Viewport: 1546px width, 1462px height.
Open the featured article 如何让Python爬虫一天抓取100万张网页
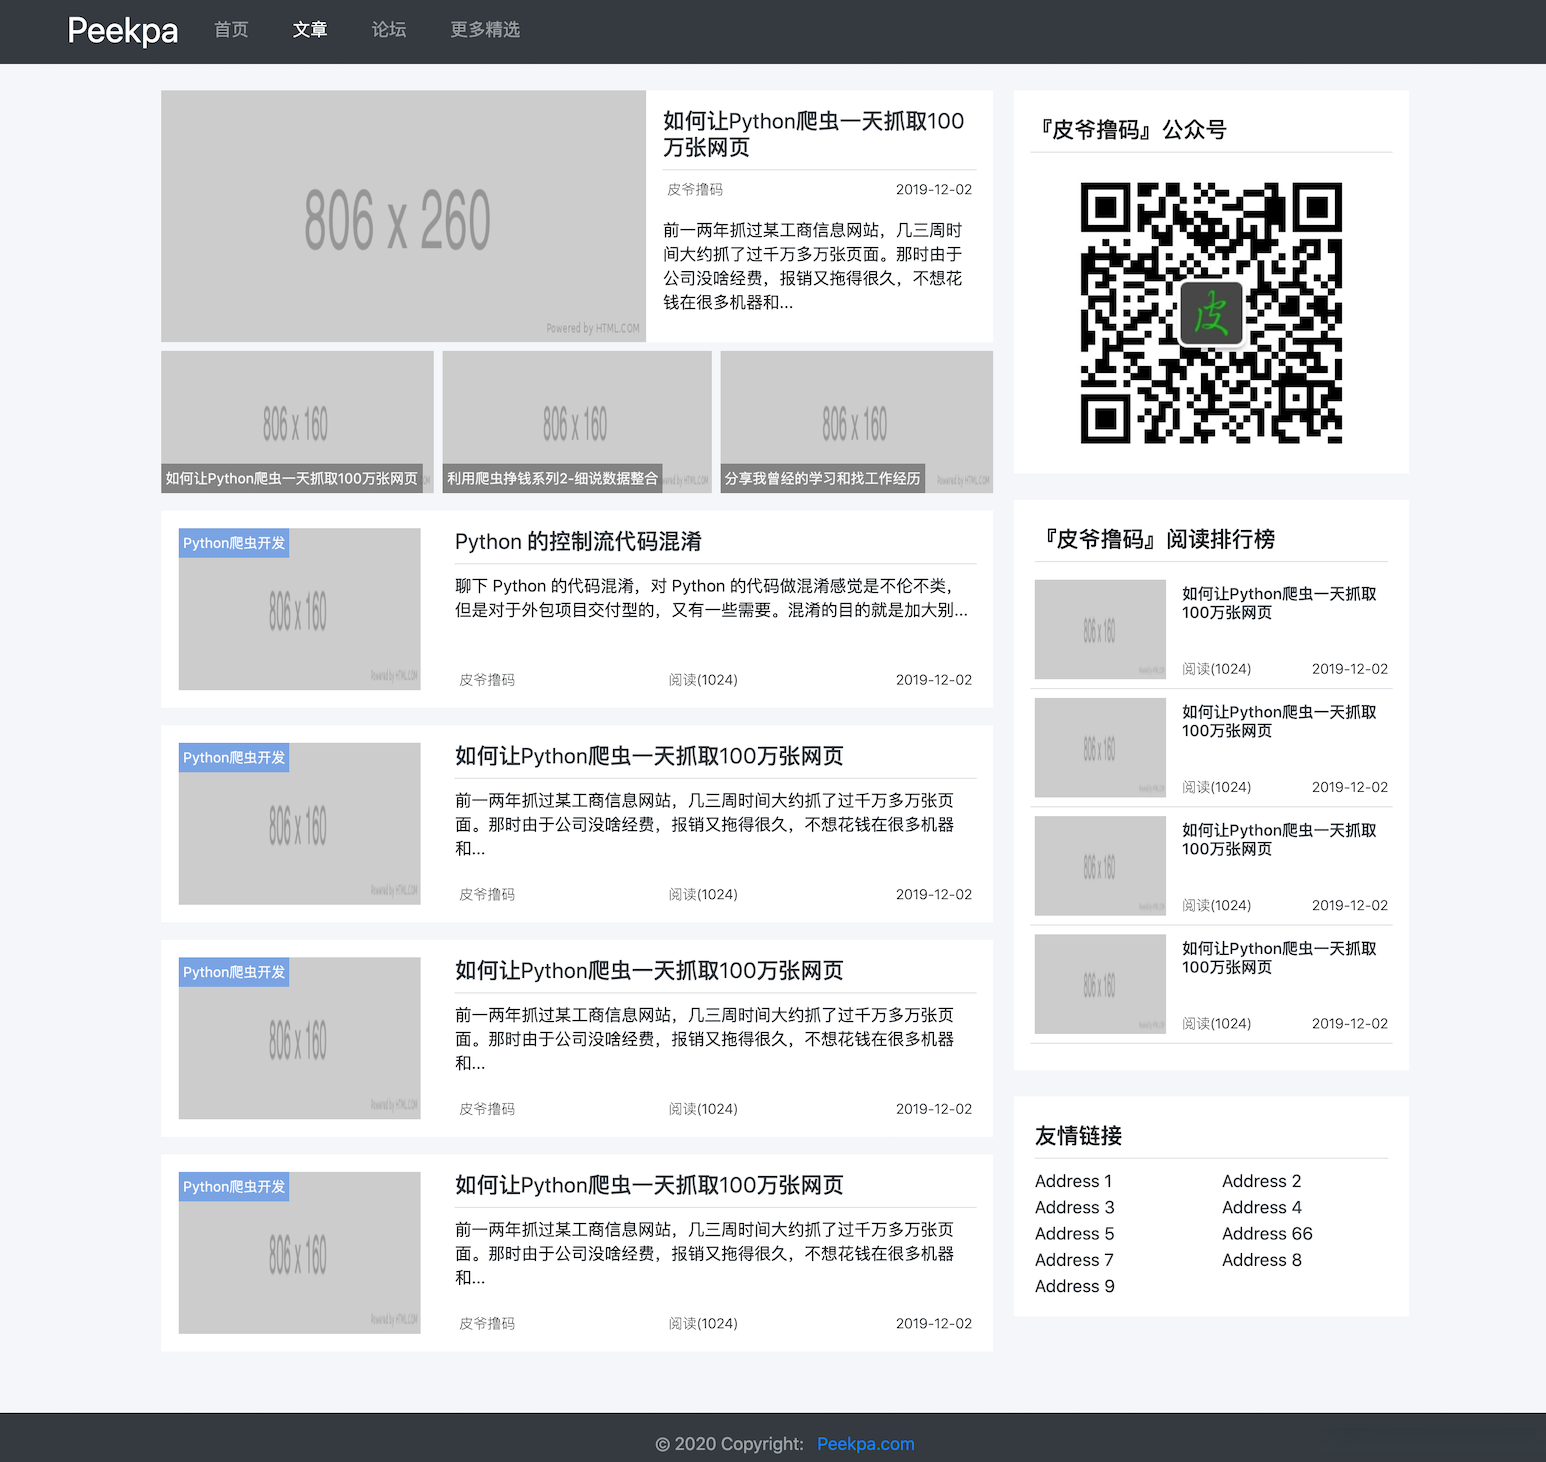pos(812,133)
